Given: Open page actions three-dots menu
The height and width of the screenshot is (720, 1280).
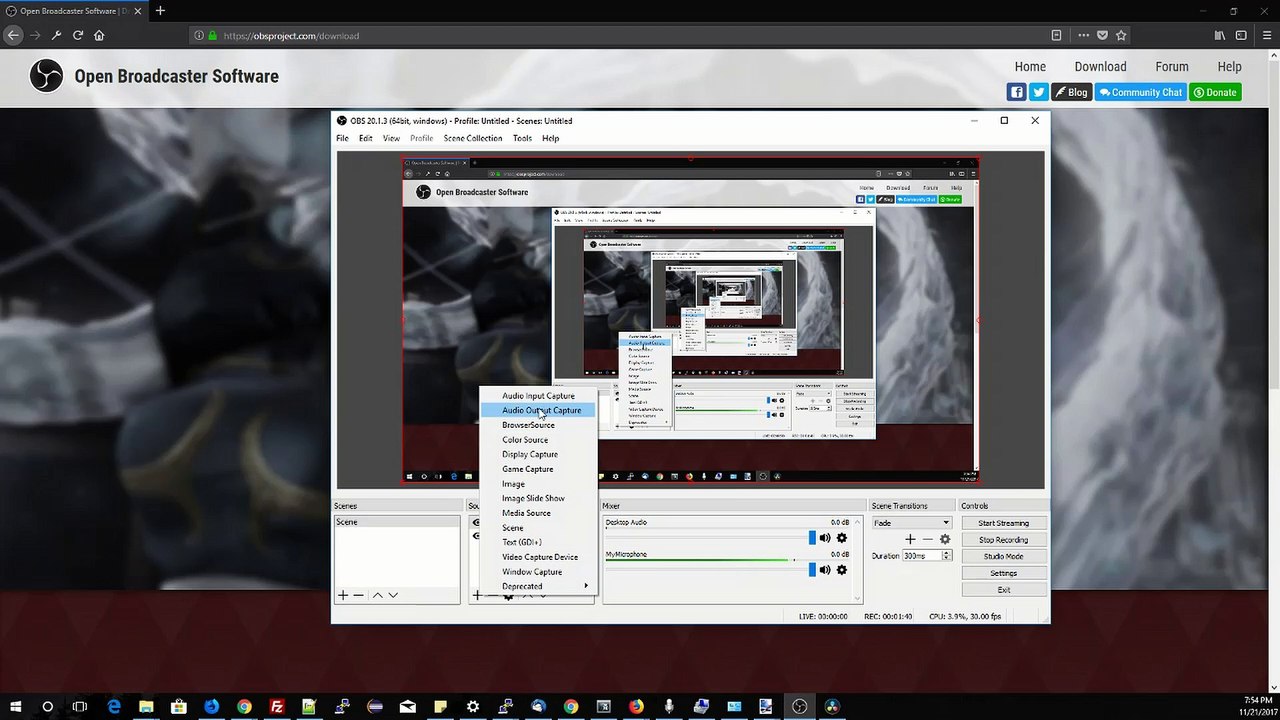Looking at the screenshot, I should [1083, 35].
